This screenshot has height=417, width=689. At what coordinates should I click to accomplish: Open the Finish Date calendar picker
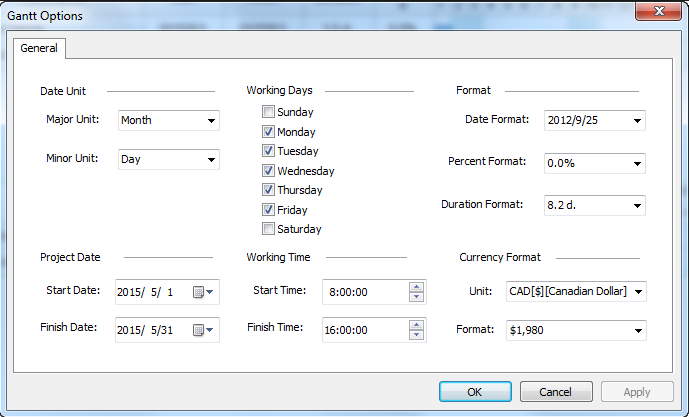[203, 330]
